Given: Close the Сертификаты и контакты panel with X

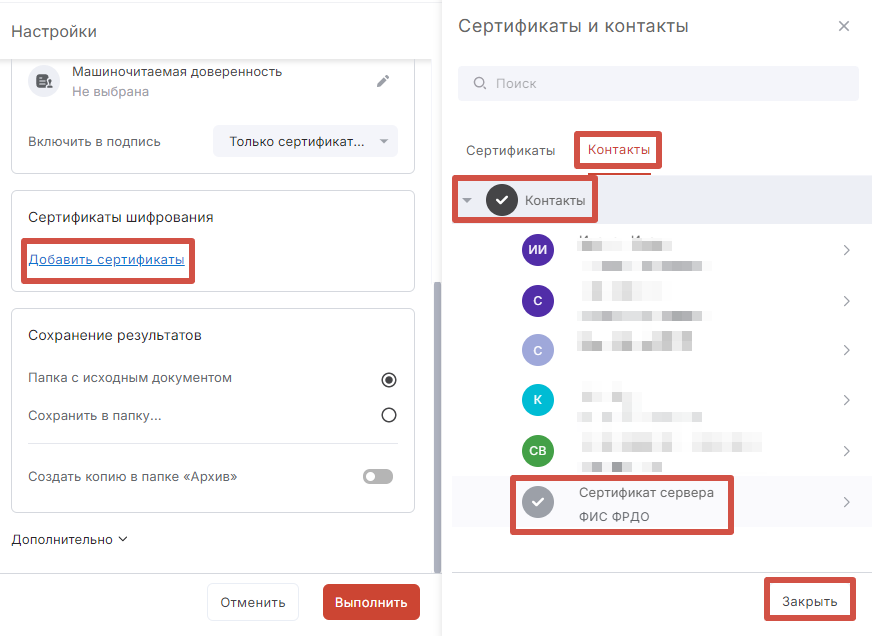Looking at the screenshot, I should pyautogui.click(x=844, y=26).
